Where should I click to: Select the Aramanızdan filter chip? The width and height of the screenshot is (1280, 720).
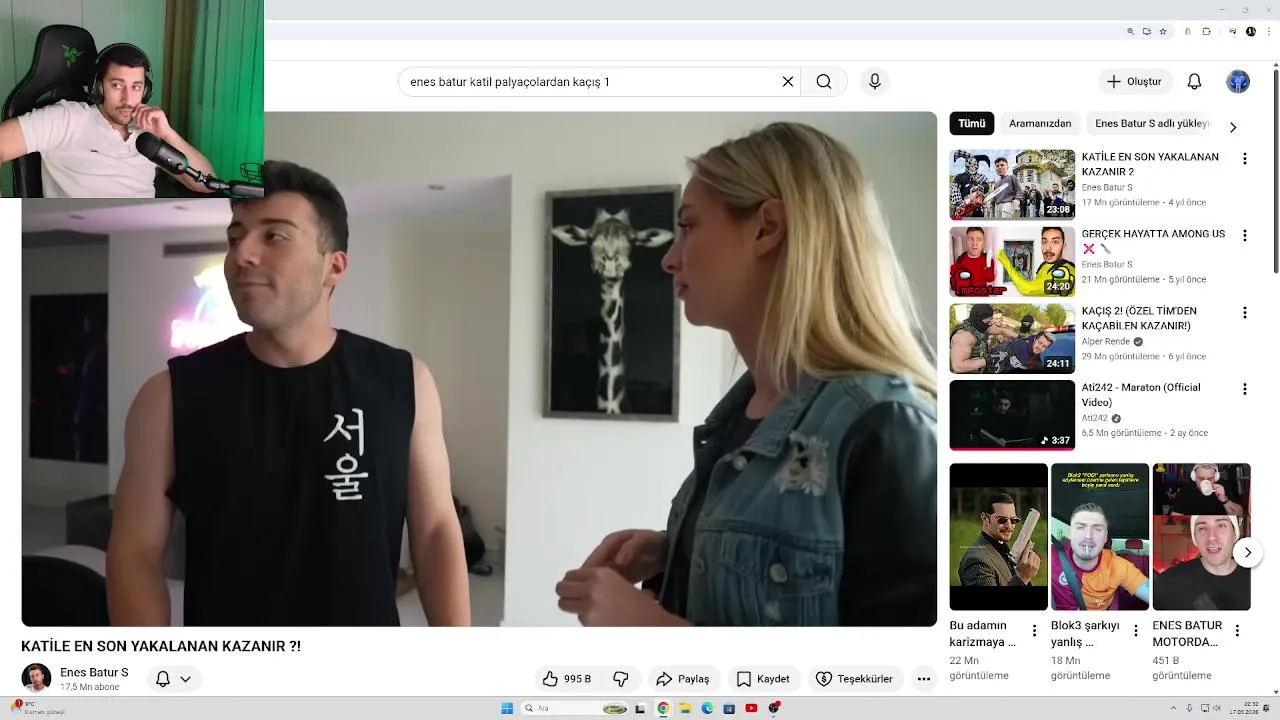(1040, 124)
